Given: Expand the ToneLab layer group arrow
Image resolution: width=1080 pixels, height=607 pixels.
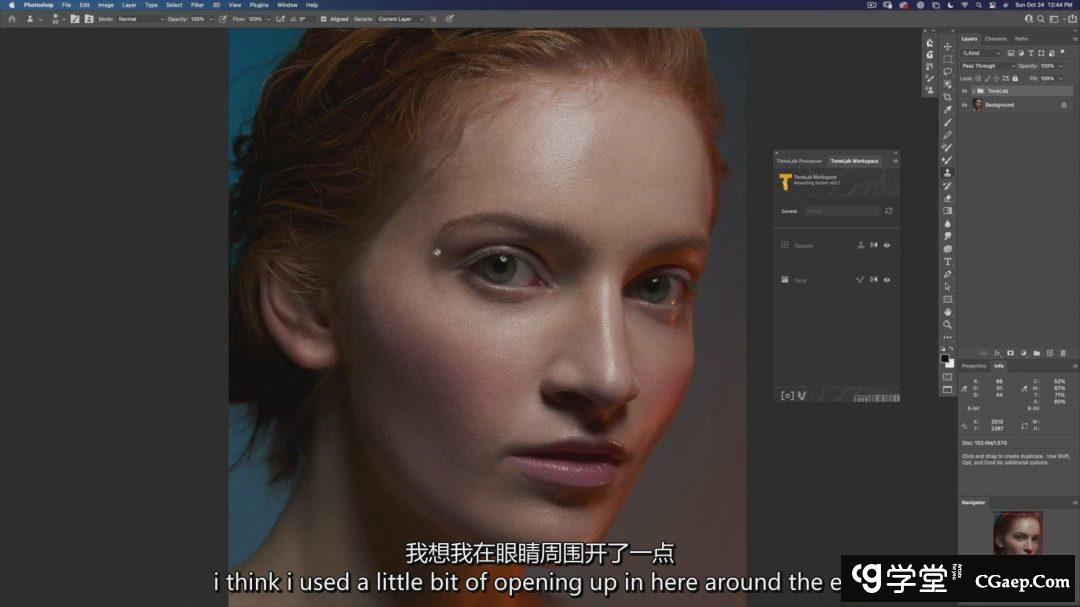Looking at the screenshot, I should click(x=973, y=91).
